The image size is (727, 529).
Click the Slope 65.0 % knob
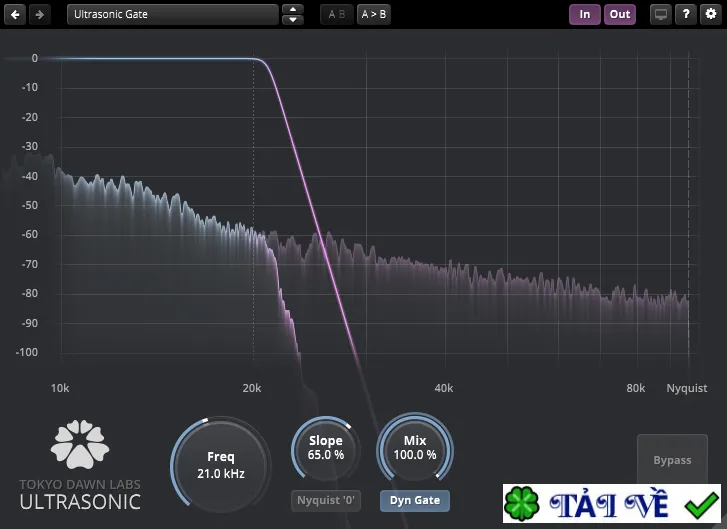(326, 448)
